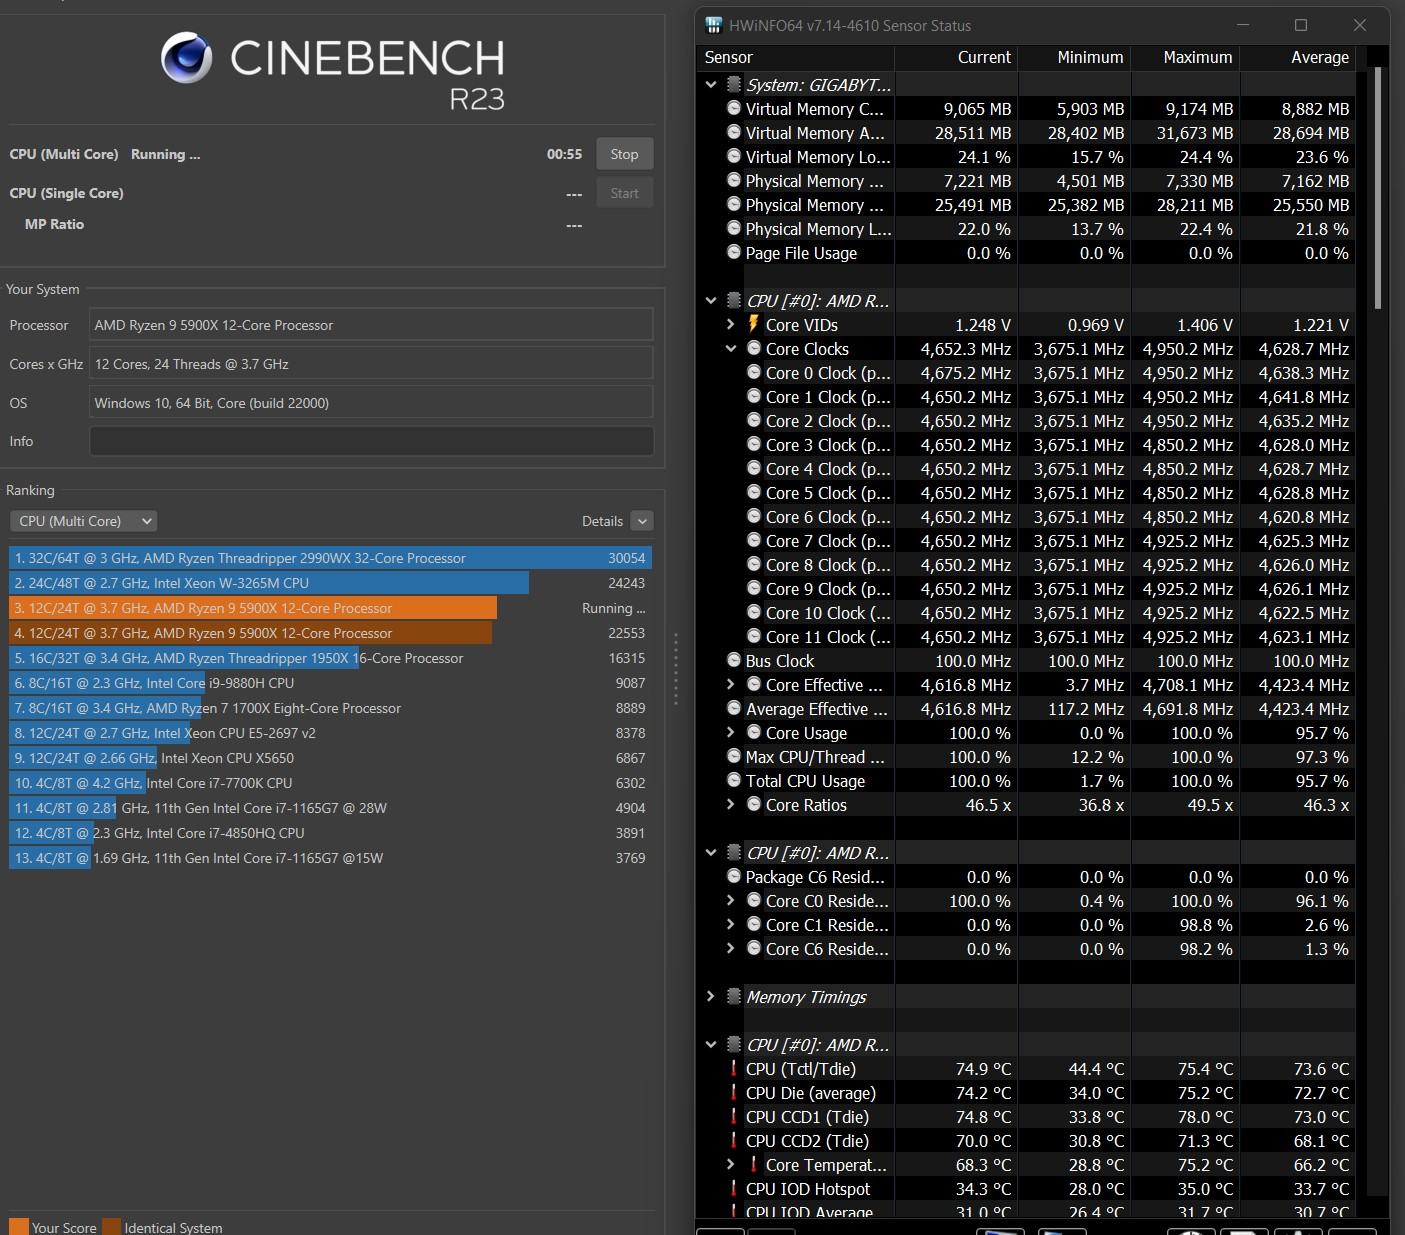1405x1235 pixels.
Task: Click the Bus Clock sensor icon
Action: [x=734, y=660]
